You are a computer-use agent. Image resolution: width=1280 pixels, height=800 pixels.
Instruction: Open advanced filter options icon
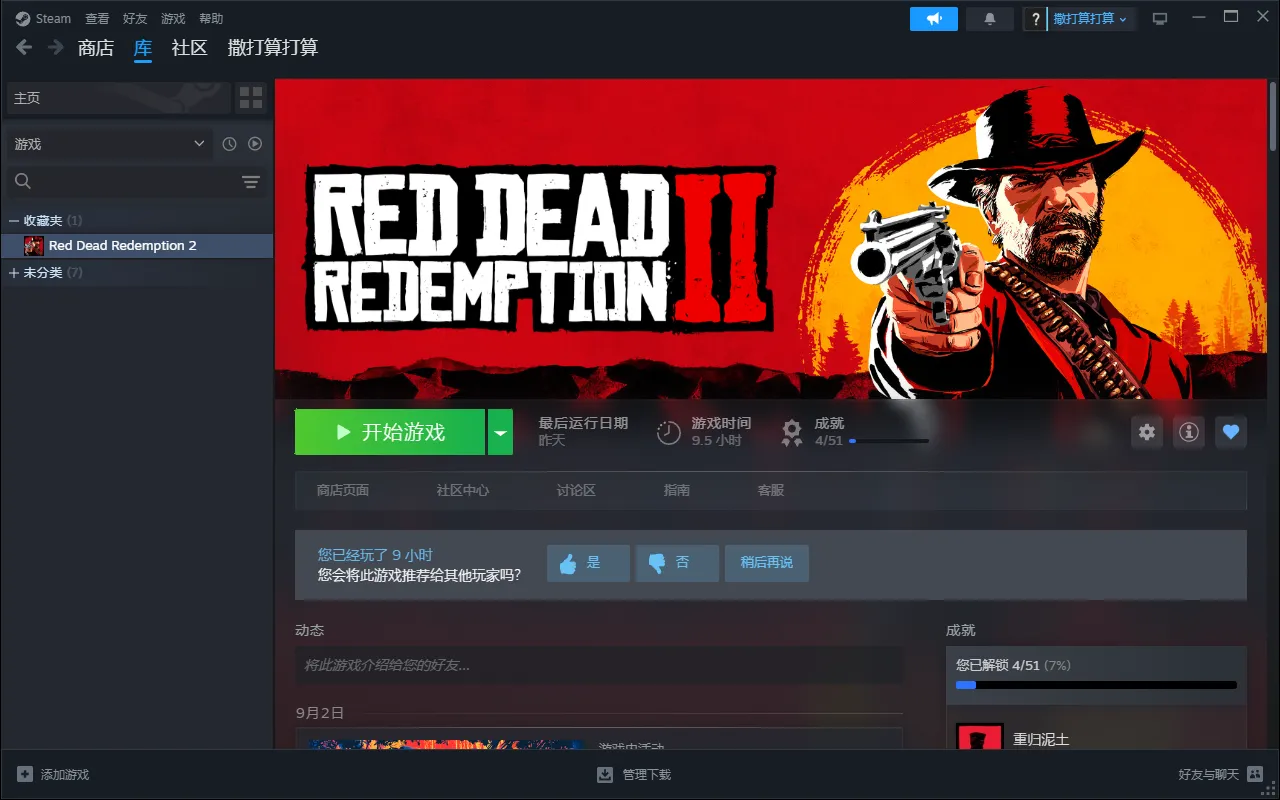(250, 181)
